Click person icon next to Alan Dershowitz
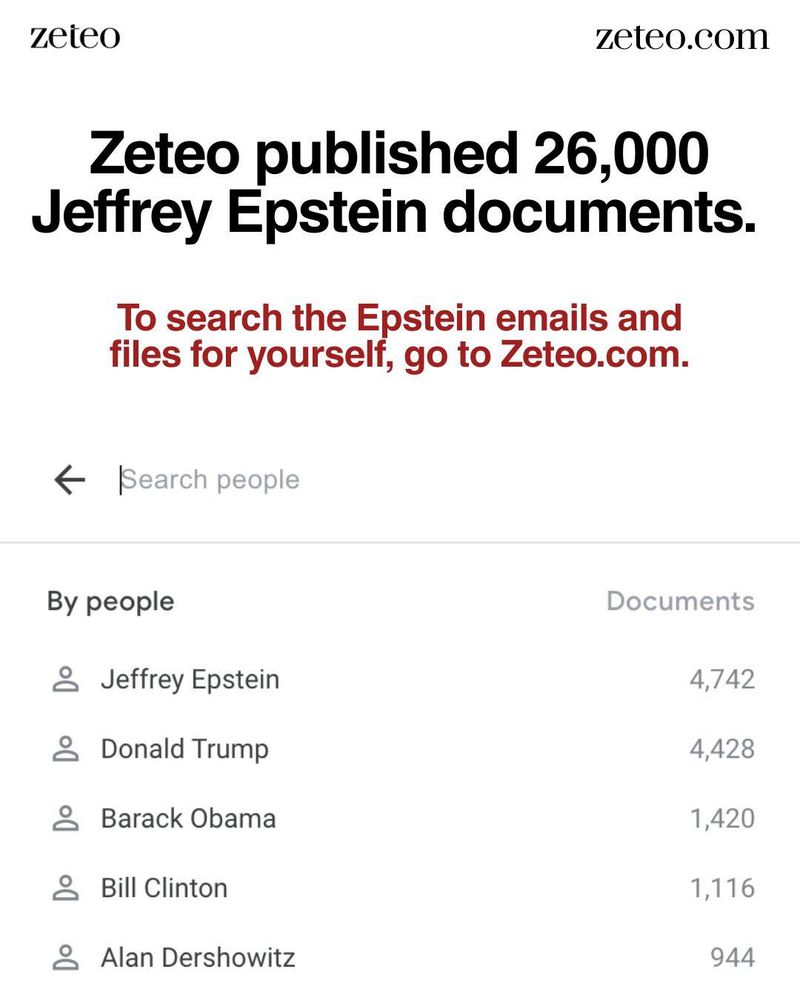Screen dimensions: 800x1000 65,957
